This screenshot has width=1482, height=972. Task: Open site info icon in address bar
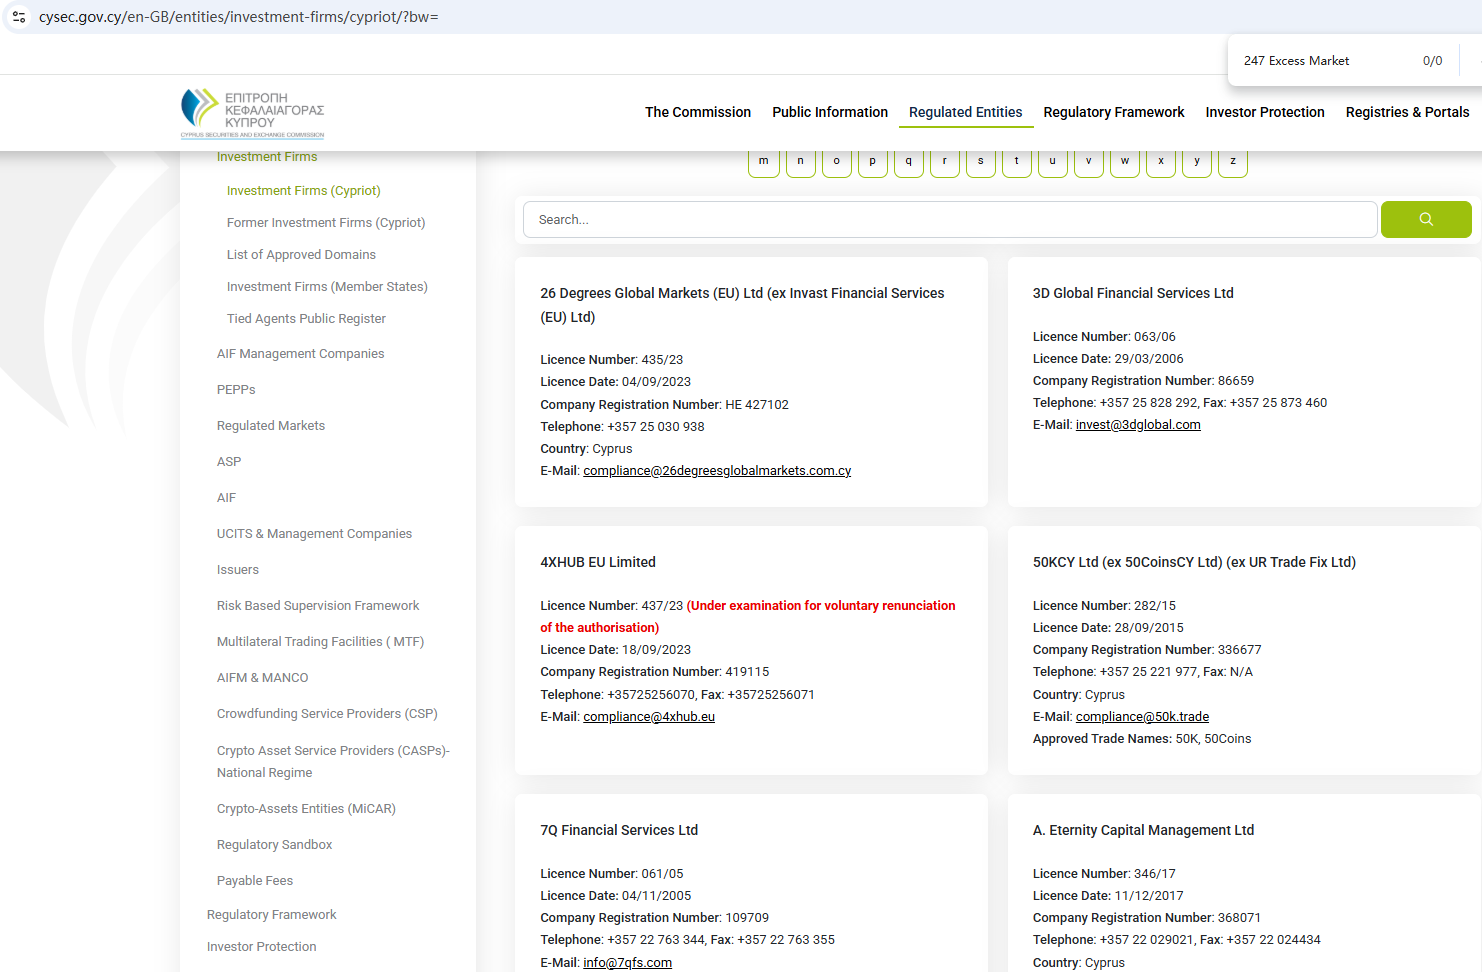pos(19,17)
